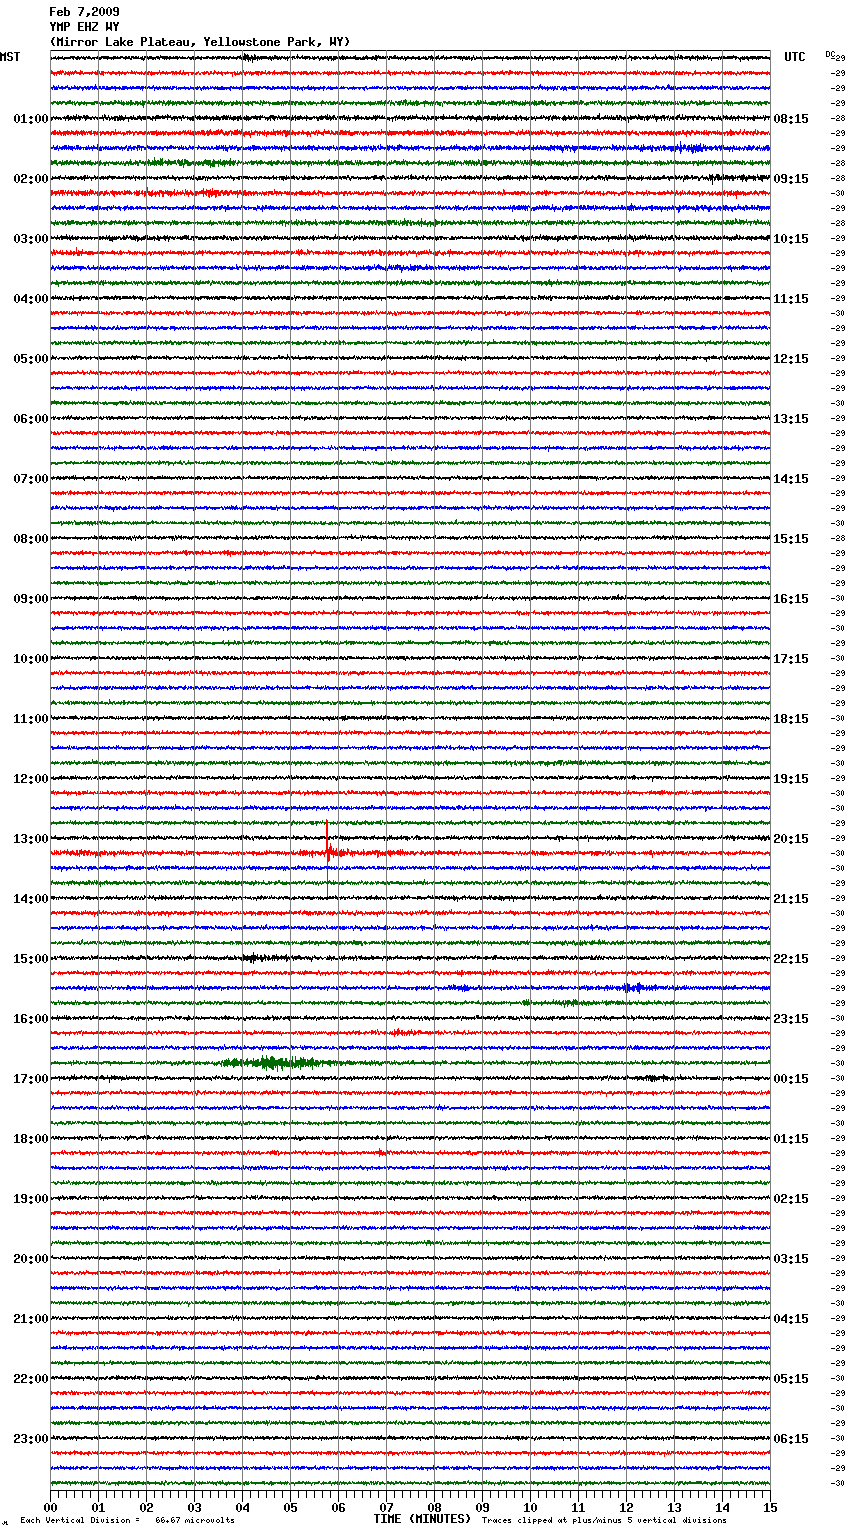850x1534 pixels.
Task: Click the 'Each Vertical Division = 66.67 microvolts' note
Action: 127,1520
